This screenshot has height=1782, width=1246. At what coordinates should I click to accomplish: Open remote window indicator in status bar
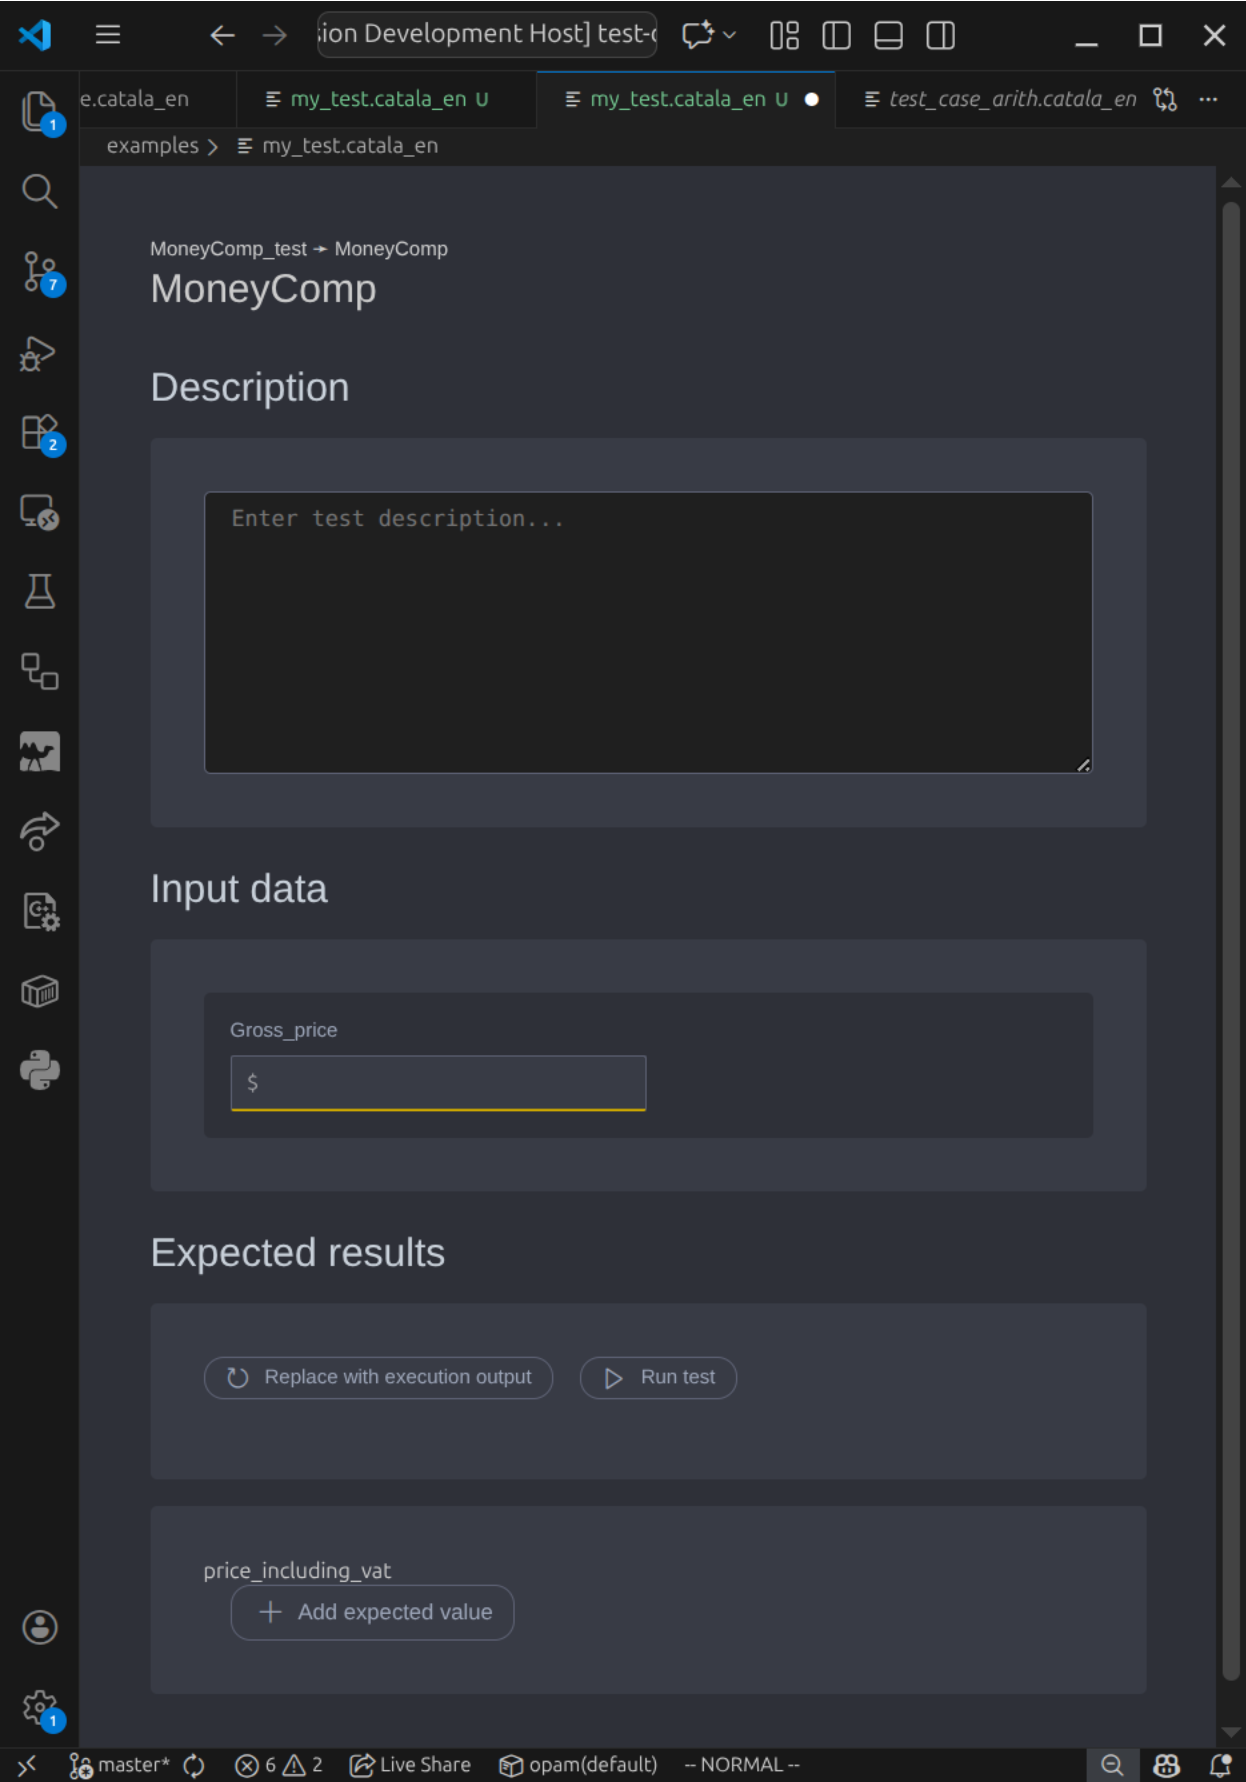(x=27, y=1765)
